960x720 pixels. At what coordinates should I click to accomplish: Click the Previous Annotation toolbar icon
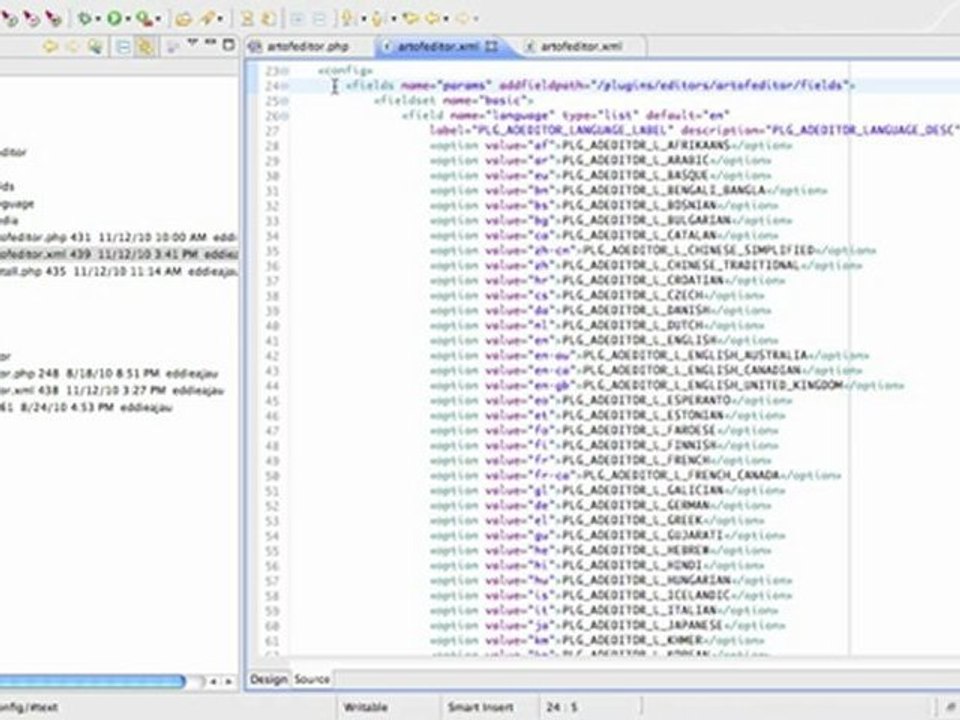[378, 19]
